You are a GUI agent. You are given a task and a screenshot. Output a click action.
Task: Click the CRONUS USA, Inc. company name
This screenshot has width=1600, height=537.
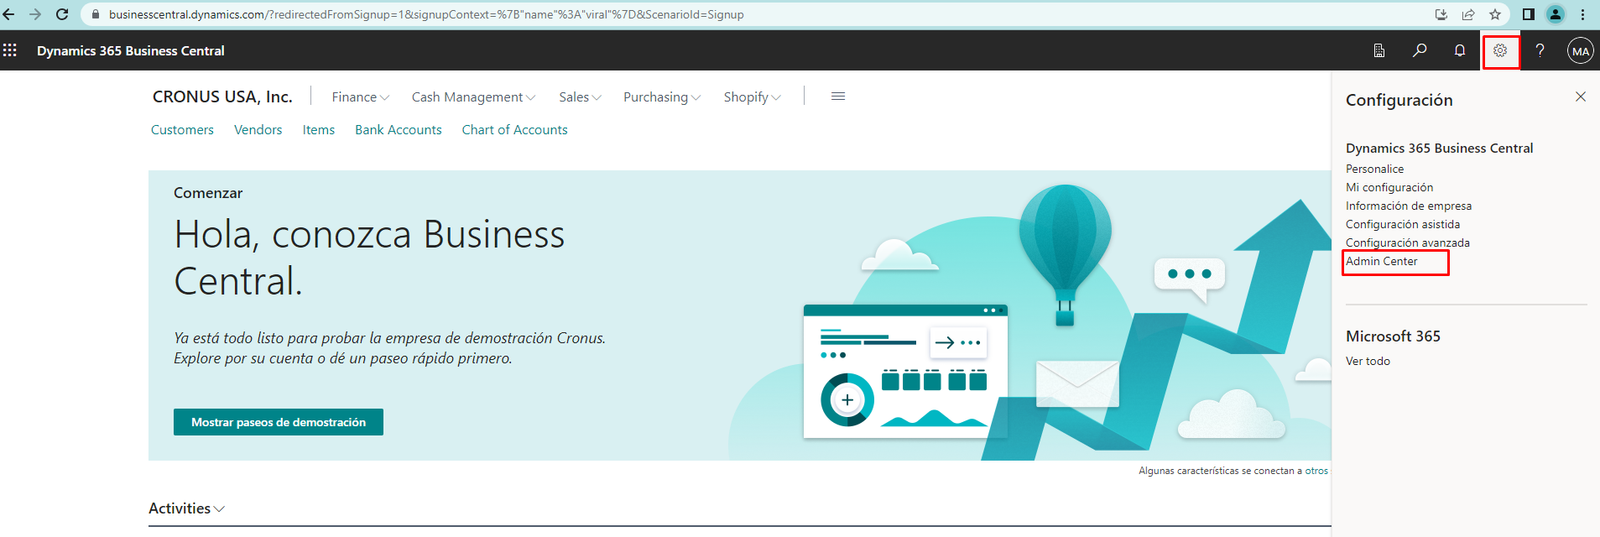(222, 97)
